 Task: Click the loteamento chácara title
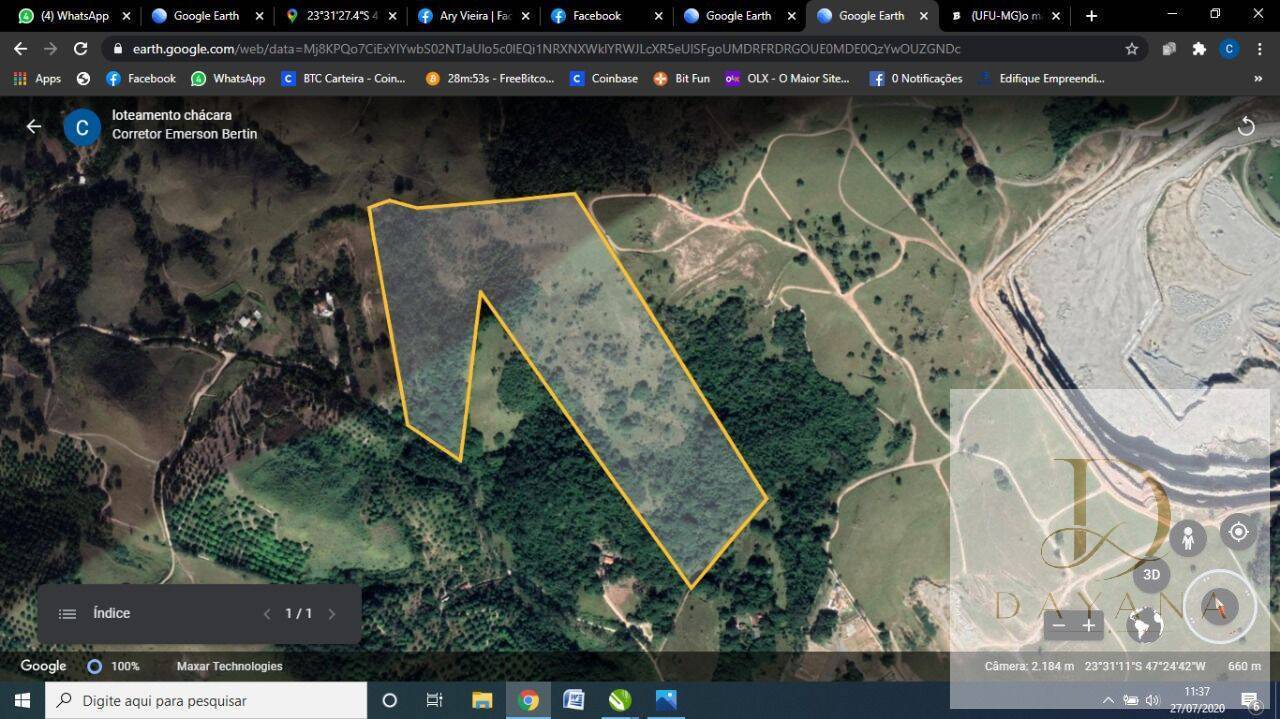coord(171,115)
